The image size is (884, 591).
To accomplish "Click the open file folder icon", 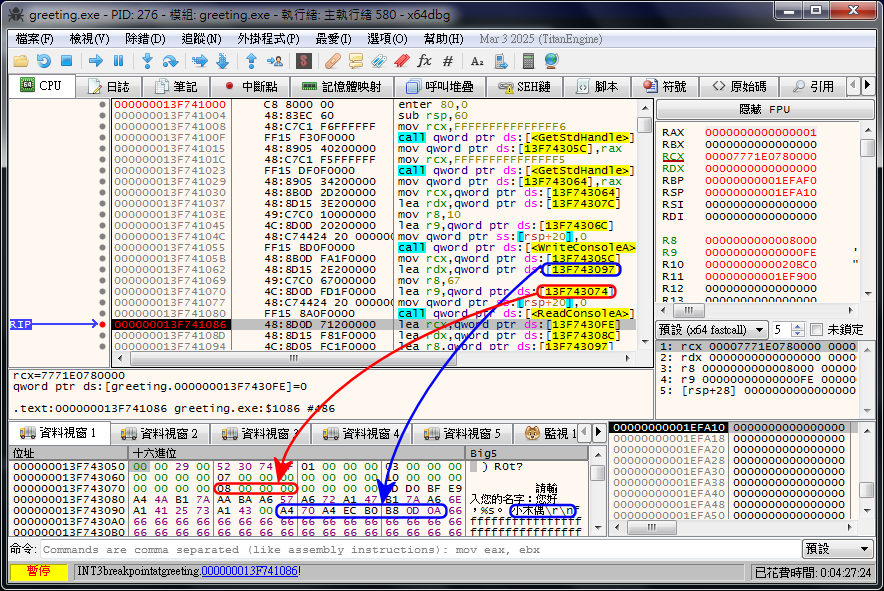I will (20, 61).
